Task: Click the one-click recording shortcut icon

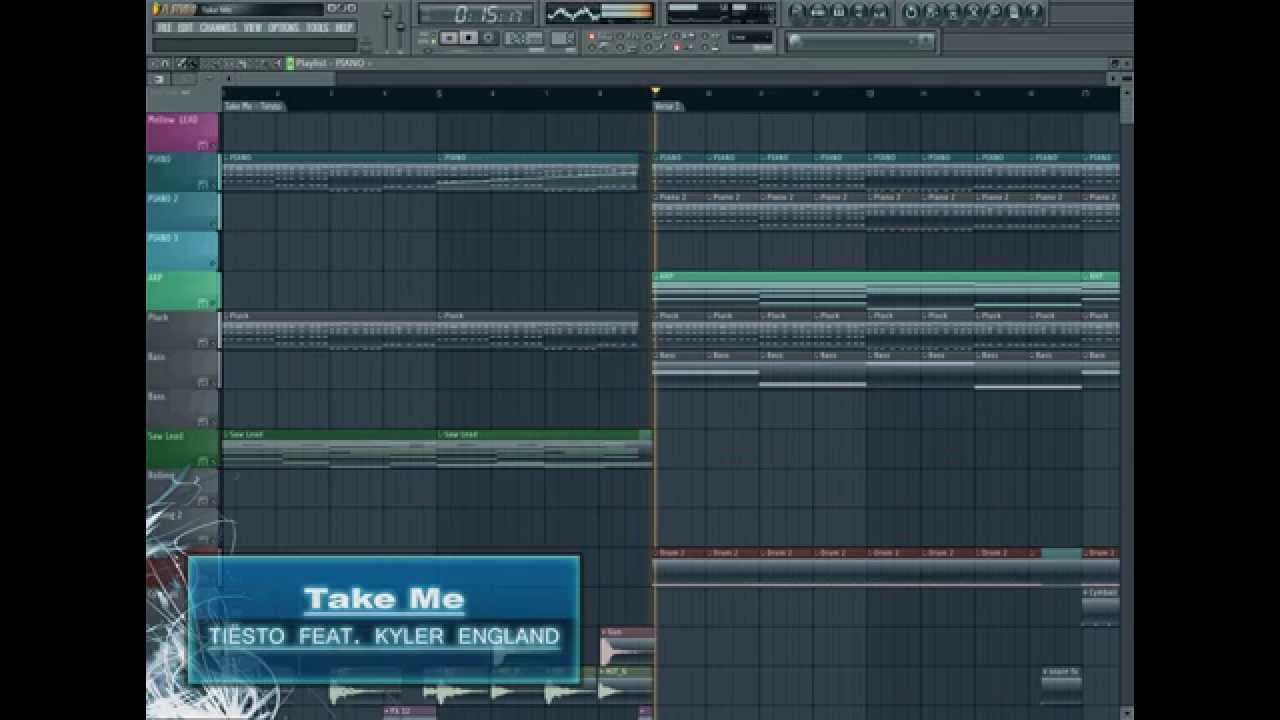Action: pos(993,12)
